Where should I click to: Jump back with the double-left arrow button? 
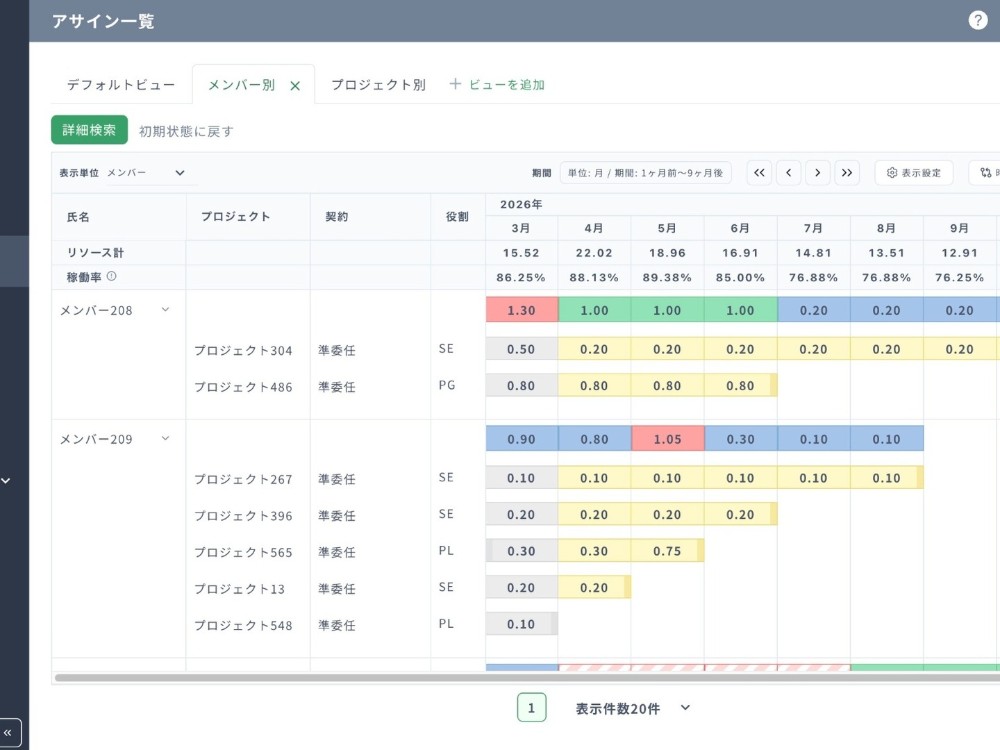(x=759, y=173)
